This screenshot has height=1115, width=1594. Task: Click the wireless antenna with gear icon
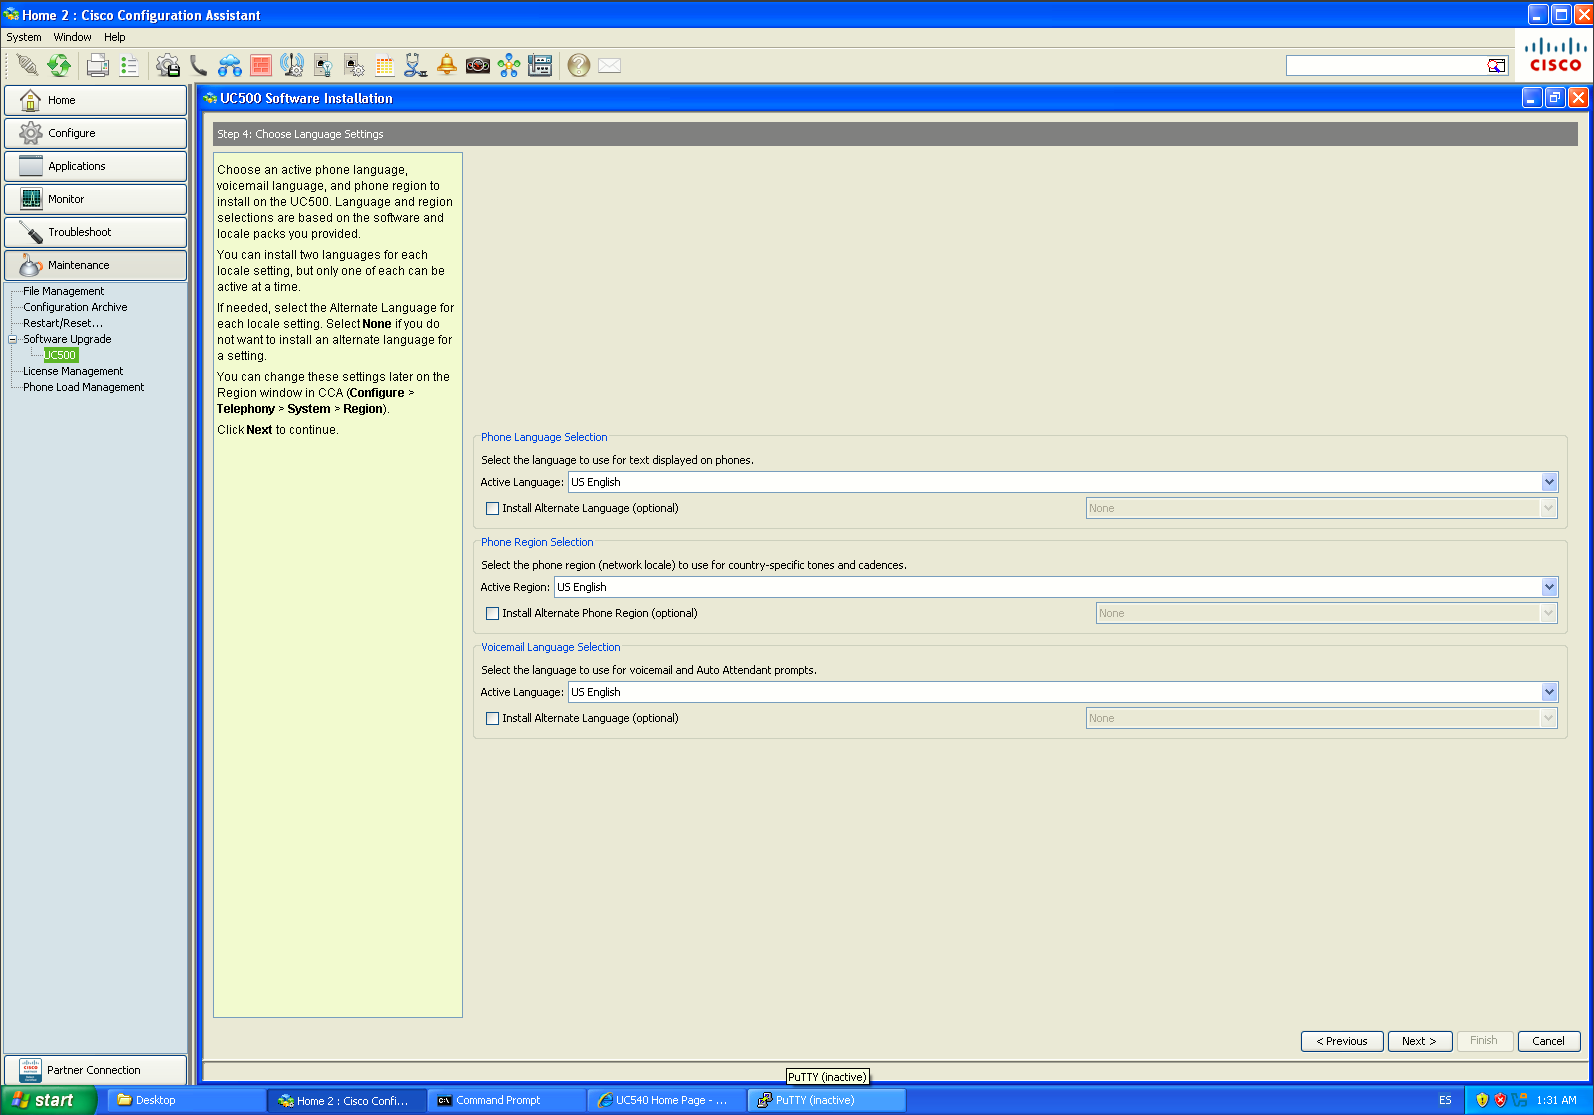tap(292, 65)
